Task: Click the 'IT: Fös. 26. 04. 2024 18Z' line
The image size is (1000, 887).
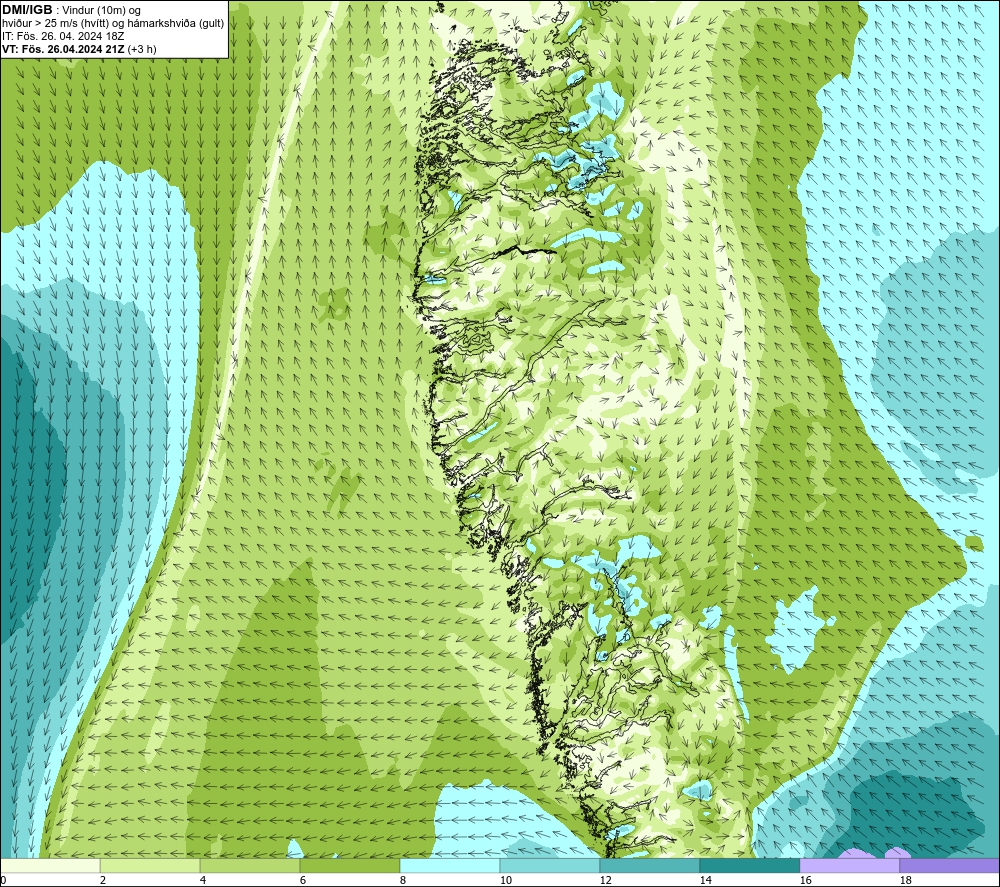Action: [x=63, y=36]
